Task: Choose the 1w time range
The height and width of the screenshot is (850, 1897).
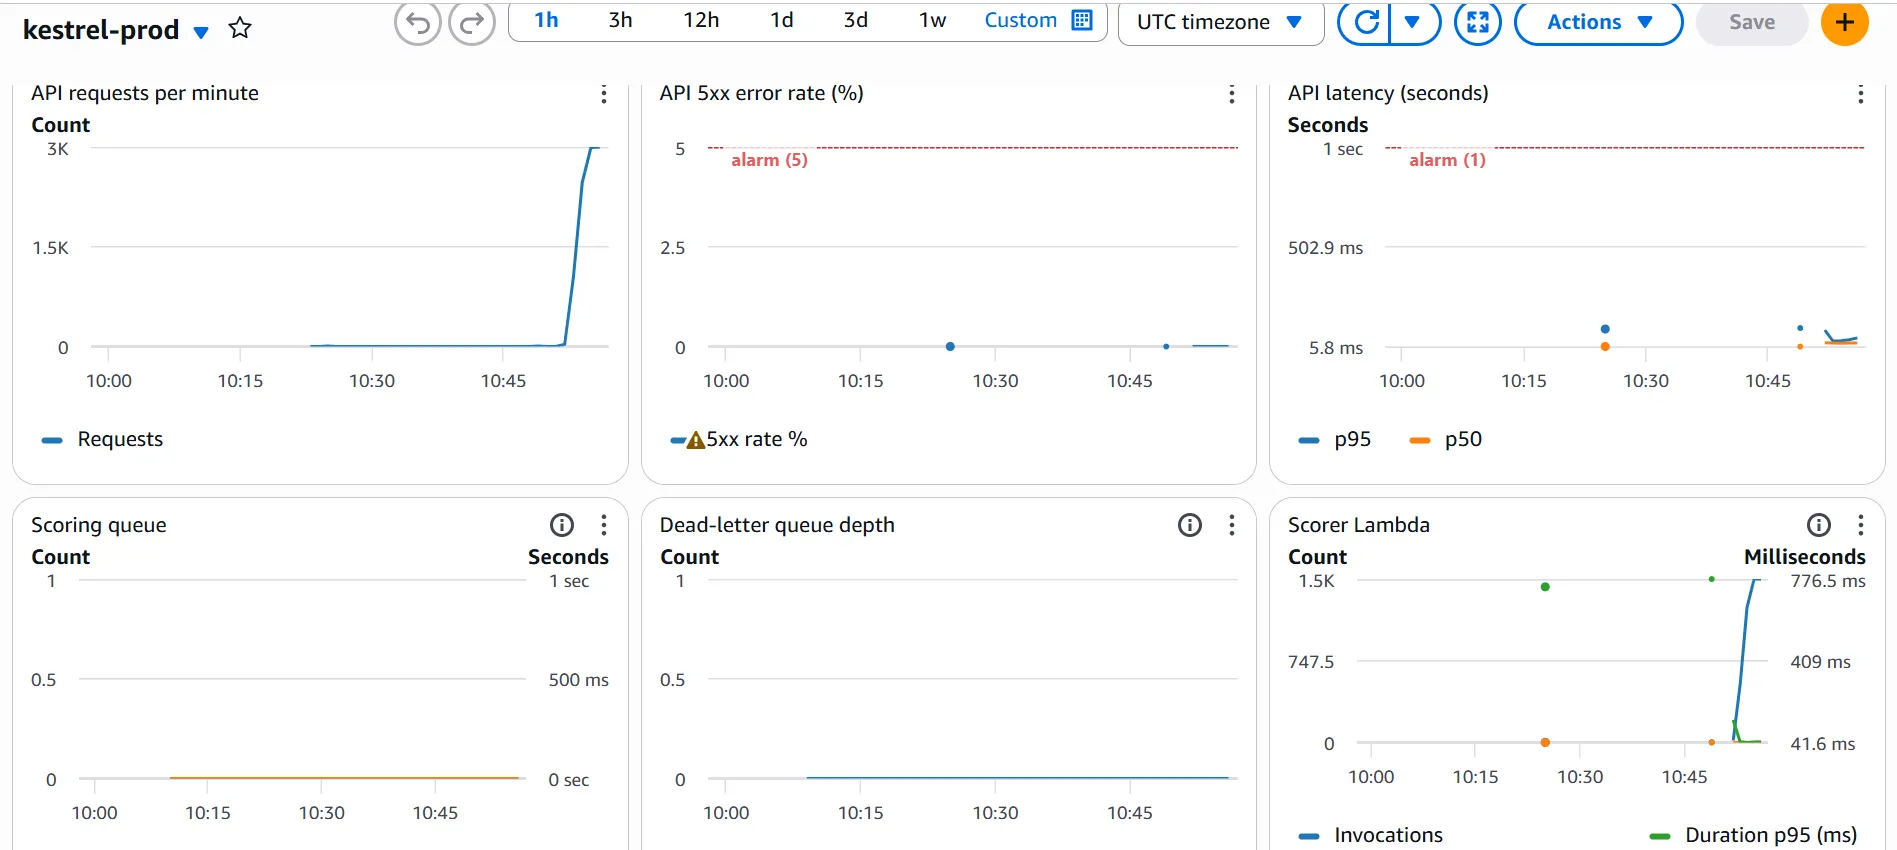Action: tap(932, 20)
